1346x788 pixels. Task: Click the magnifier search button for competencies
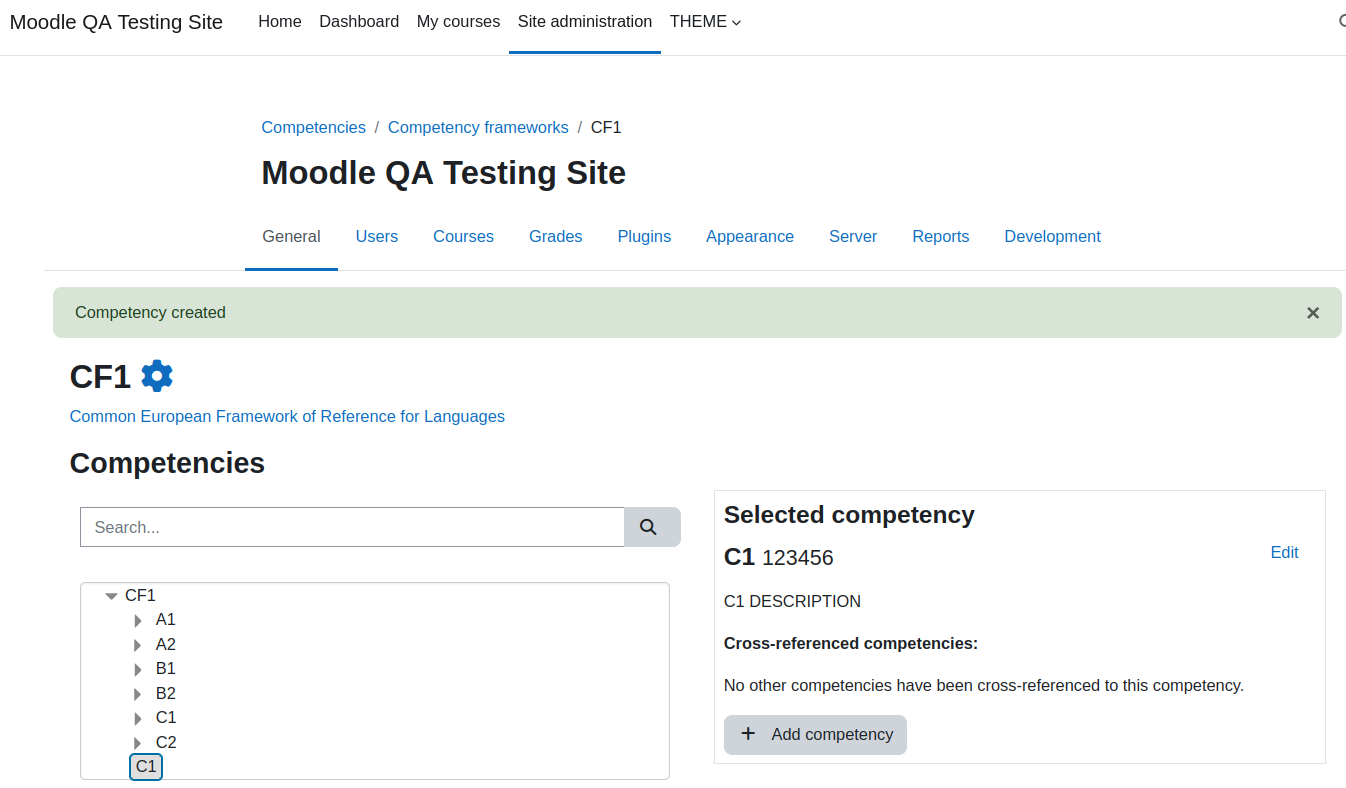(x=652, y=527)
